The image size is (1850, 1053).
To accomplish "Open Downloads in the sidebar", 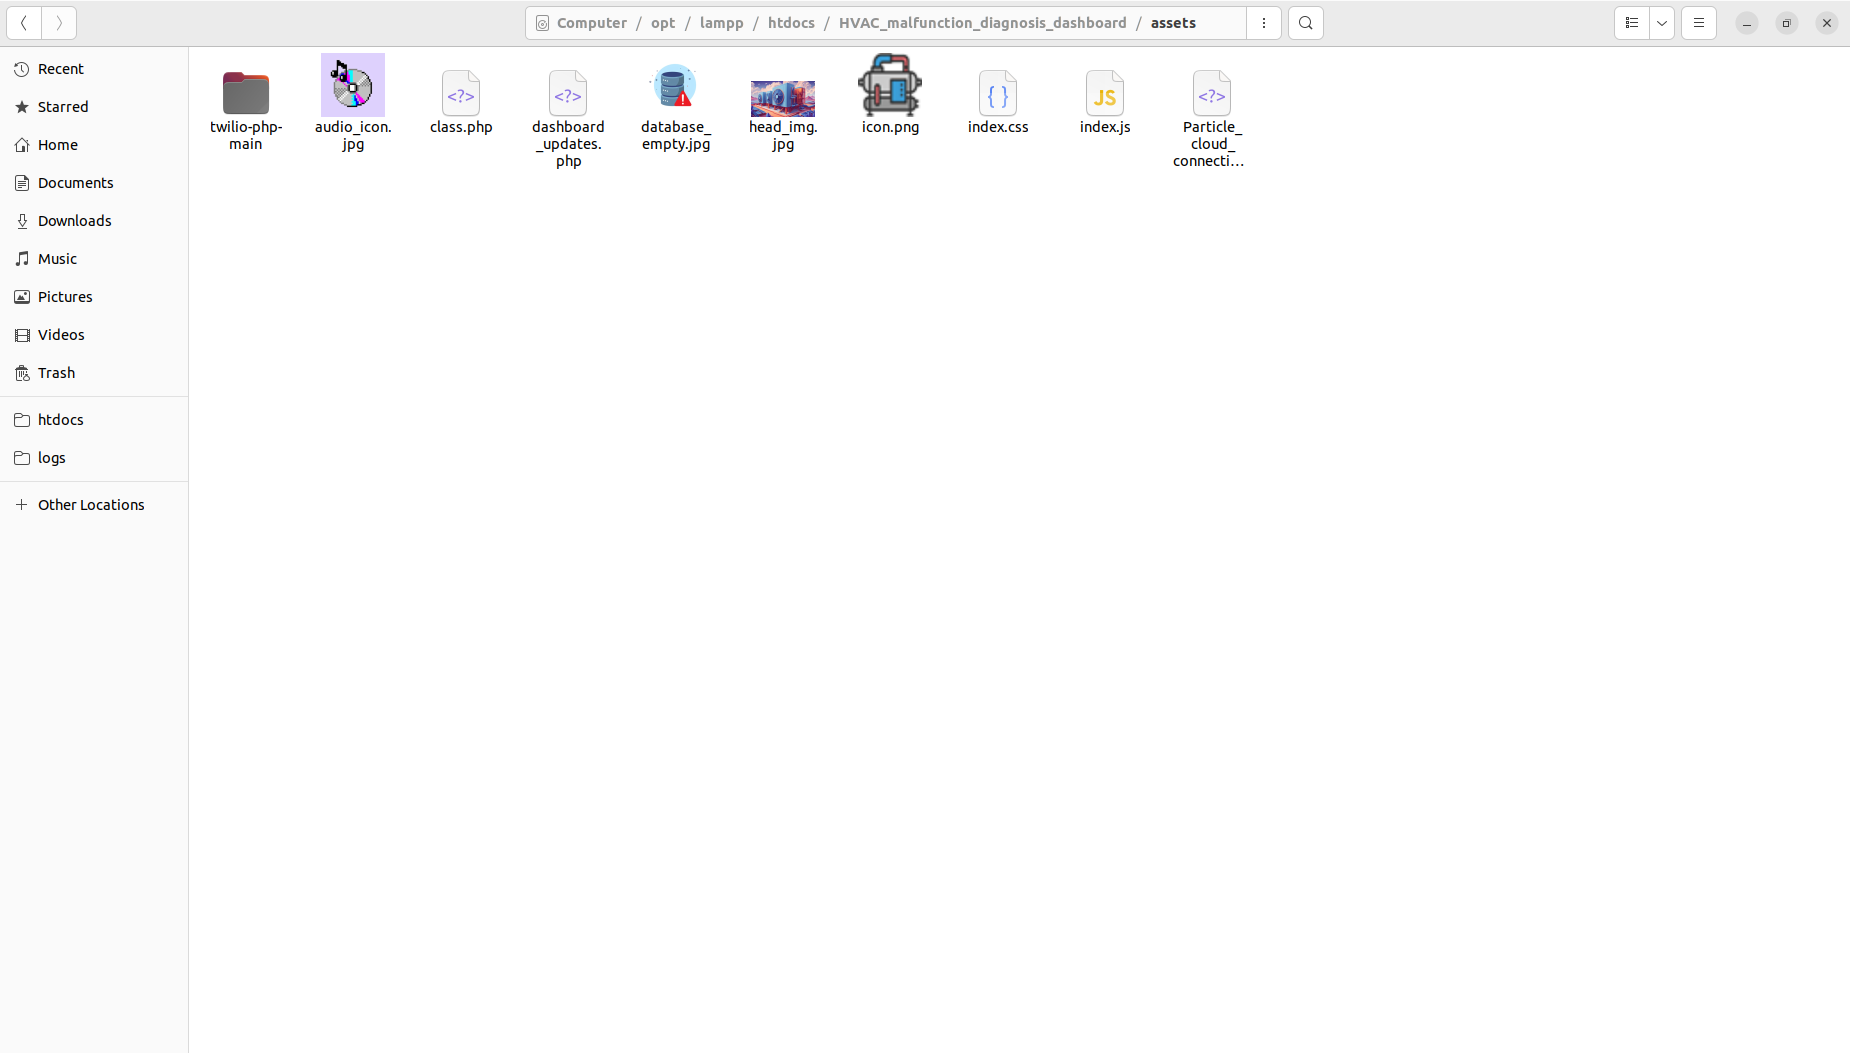I will point(75,221).
